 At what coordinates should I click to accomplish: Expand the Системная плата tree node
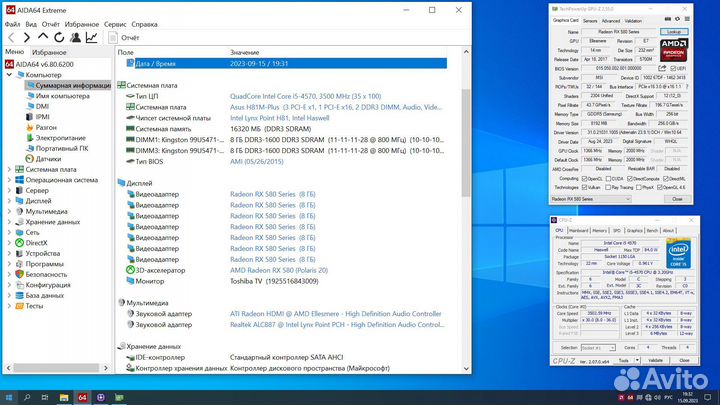[9, 169]
